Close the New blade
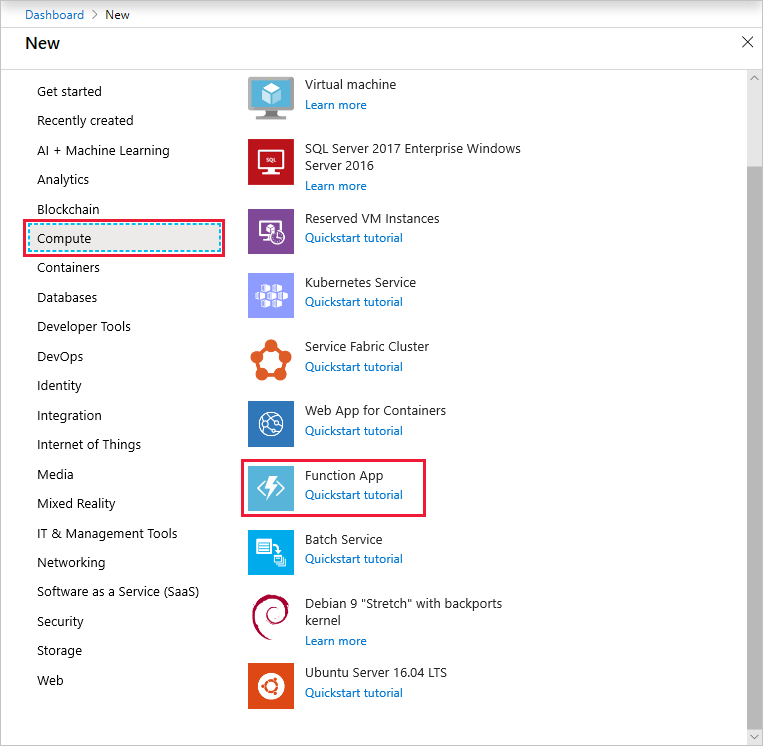 tap(747, 42)
